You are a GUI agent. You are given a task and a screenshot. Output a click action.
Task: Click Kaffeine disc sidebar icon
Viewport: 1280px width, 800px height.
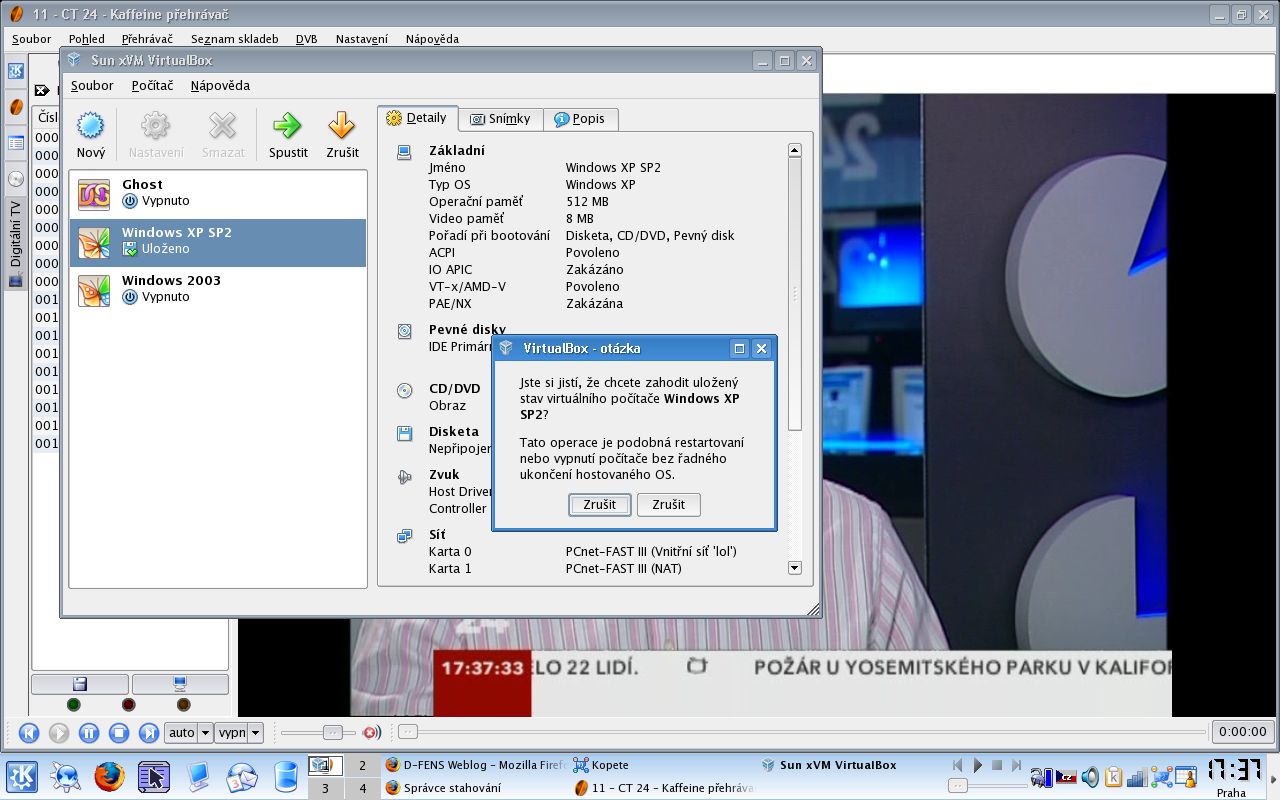pyautogui.click(x=15, y=179)
